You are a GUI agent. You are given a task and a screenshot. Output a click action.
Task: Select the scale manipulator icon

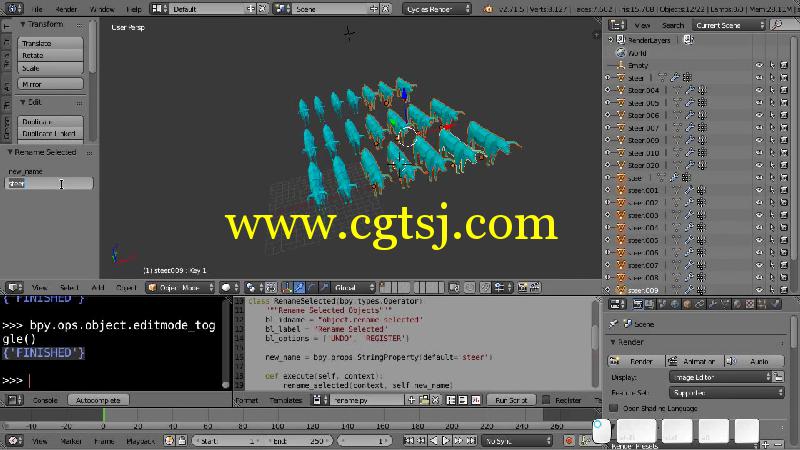point(324,288)
